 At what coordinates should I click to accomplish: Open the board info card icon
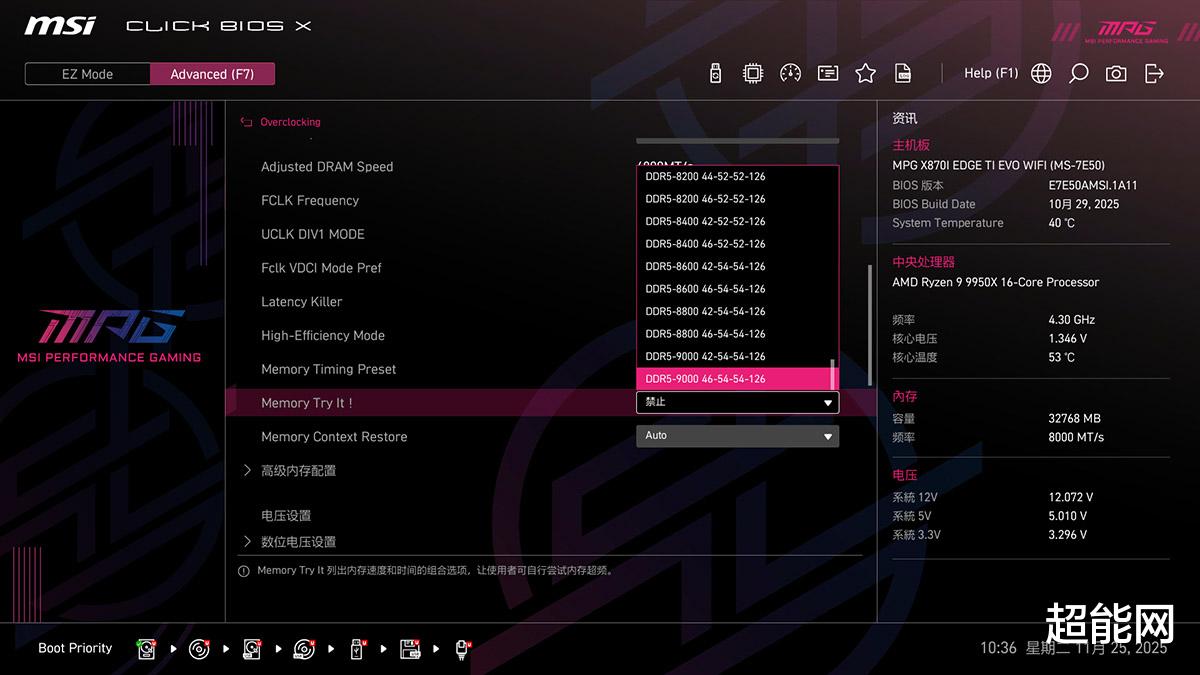(828, 73)
